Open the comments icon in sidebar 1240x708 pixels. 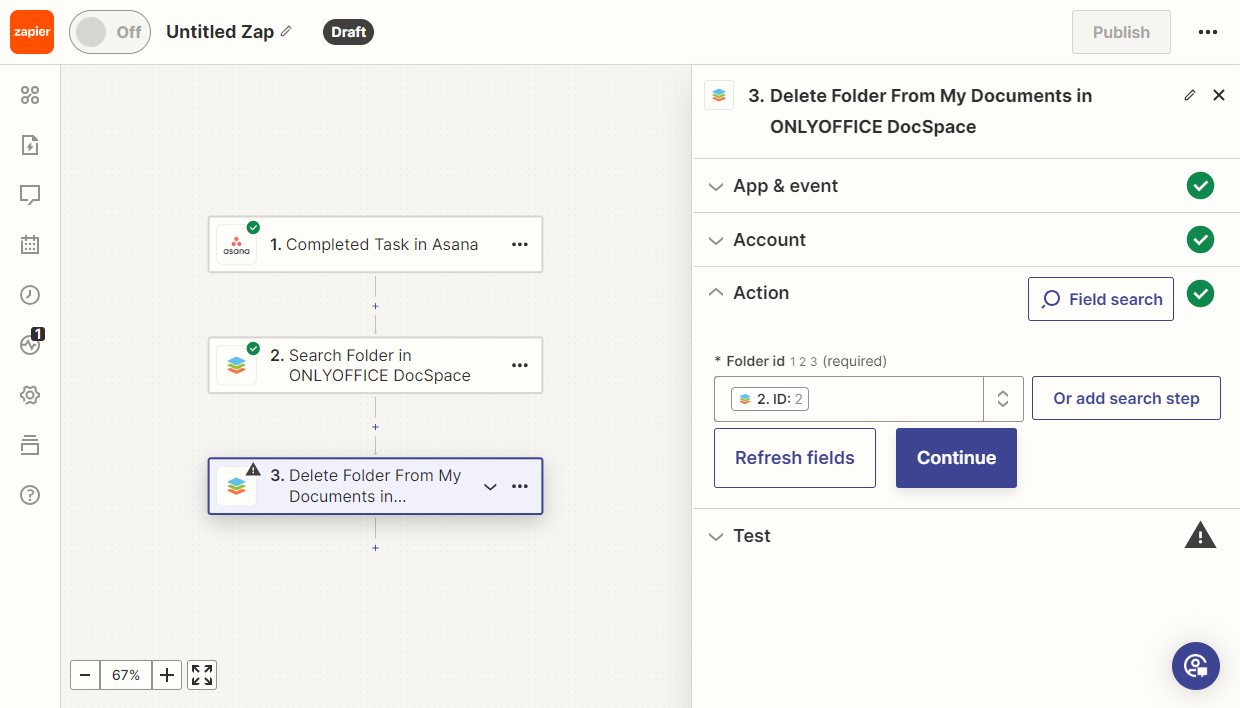(30, 195)
